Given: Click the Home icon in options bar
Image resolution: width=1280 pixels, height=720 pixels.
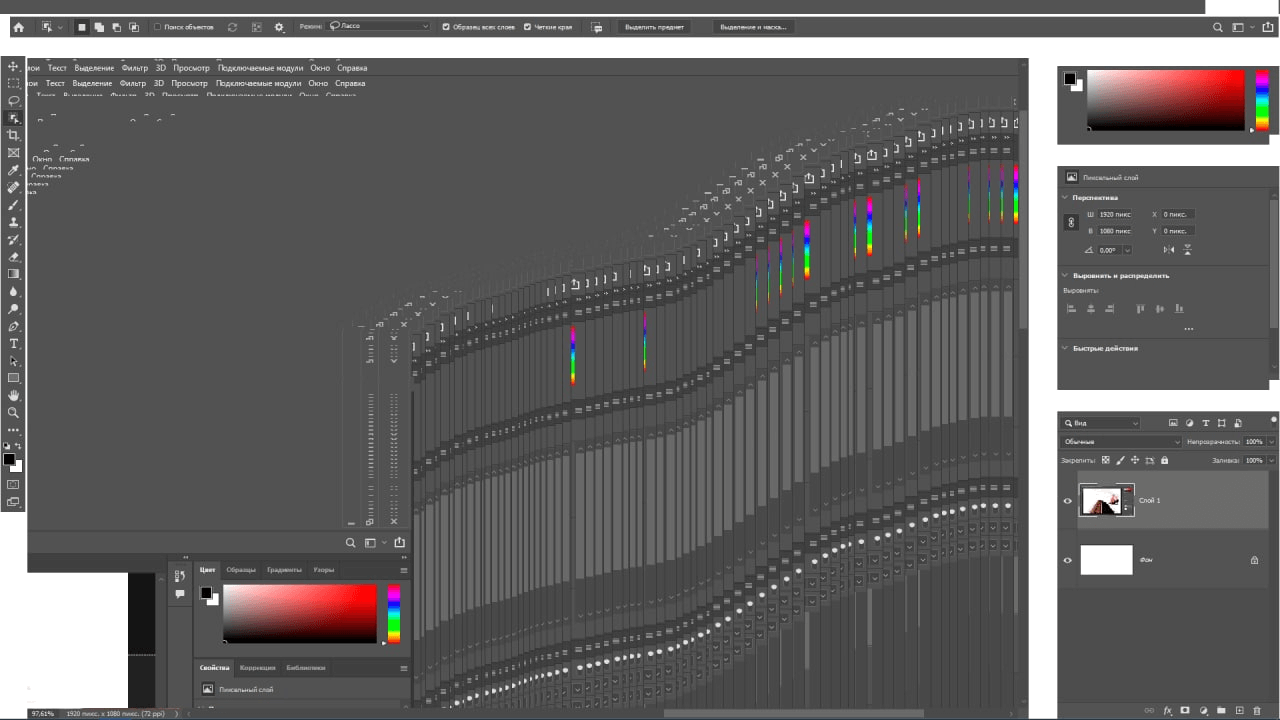Looking at the screenshot, I should (18, 27).
